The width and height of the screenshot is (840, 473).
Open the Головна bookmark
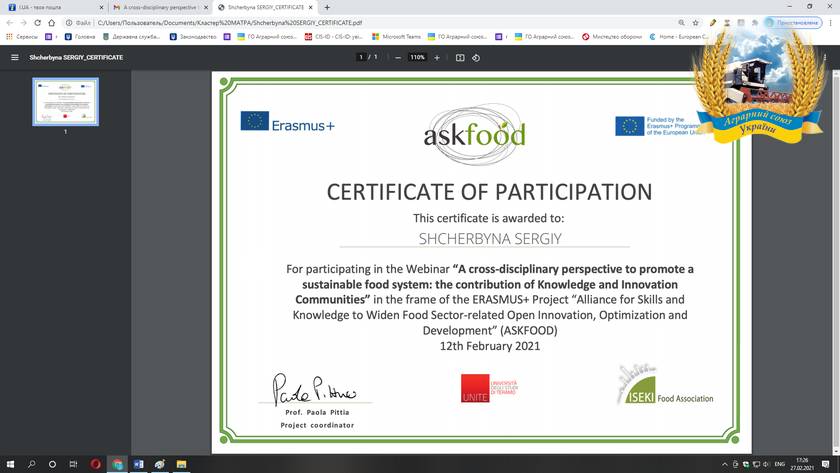click(80, 36)
